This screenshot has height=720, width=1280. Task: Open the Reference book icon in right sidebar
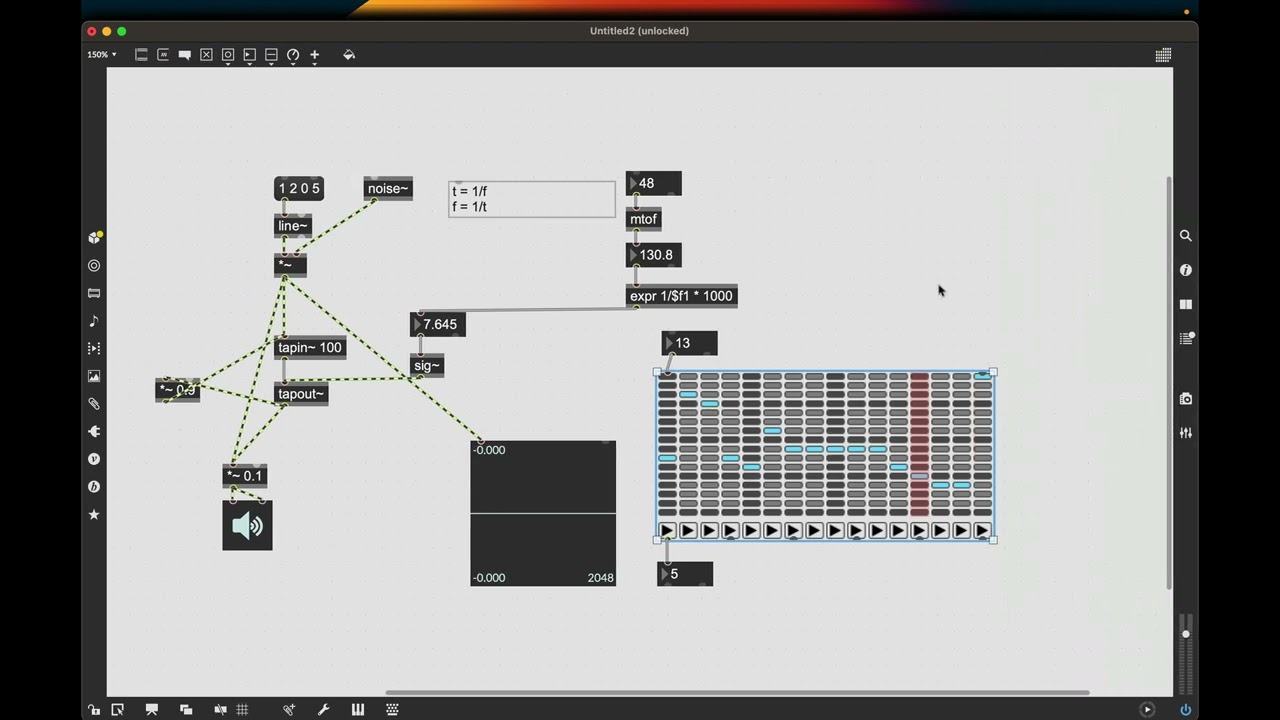(x=1185, y=304)
